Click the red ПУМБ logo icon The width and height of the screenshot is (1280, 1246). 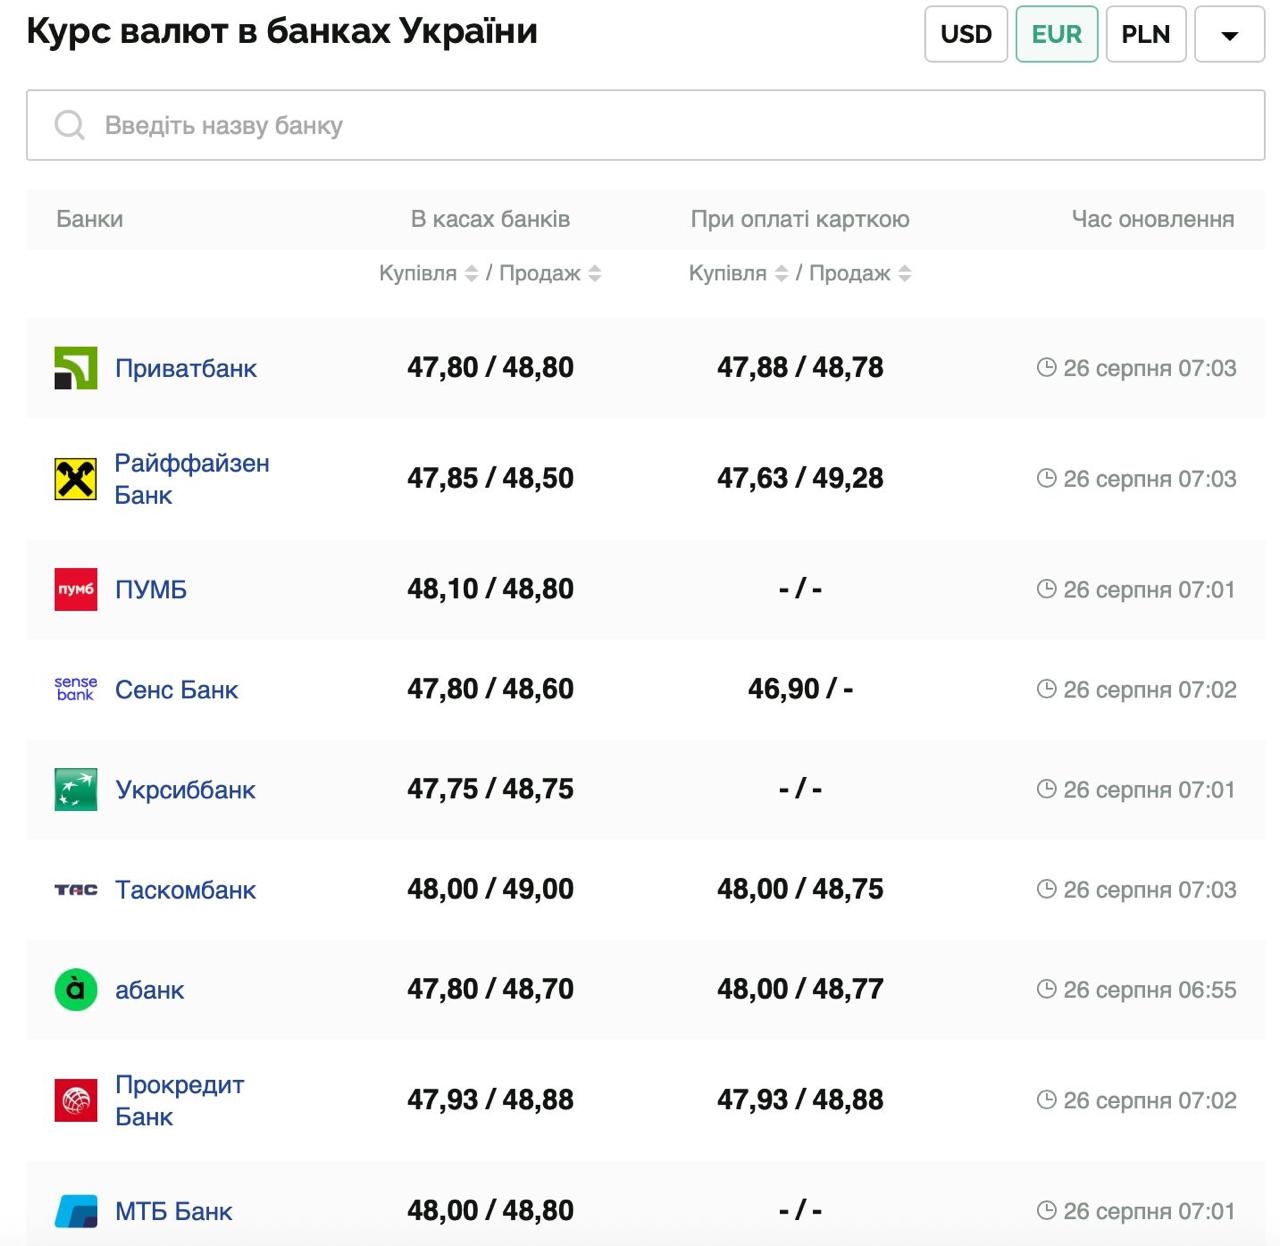click(x=76, y=589)
